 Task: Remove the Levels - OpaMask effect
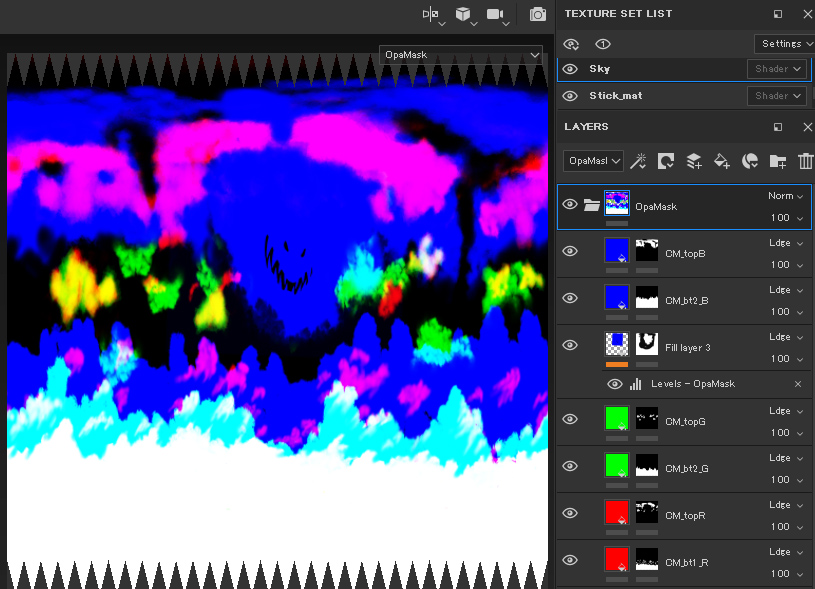coord(798,384)
